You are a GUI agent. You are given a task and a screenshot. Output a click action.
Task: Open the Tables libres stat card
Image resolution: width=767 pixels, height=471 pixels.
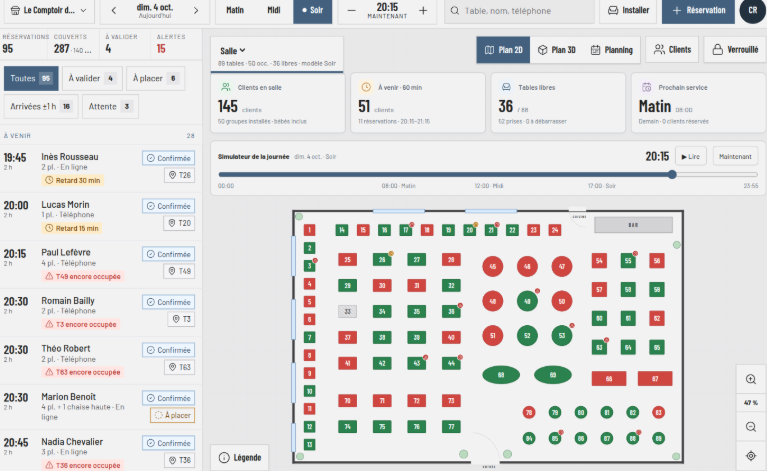(x=558, y=103)
